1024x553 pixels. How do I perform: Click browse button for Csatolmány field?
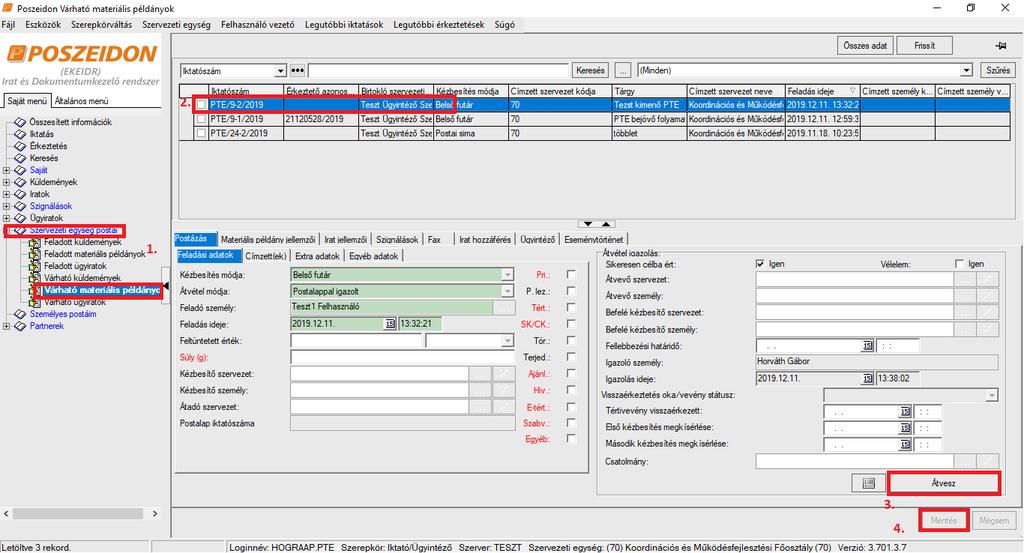(x=965, y=462)
